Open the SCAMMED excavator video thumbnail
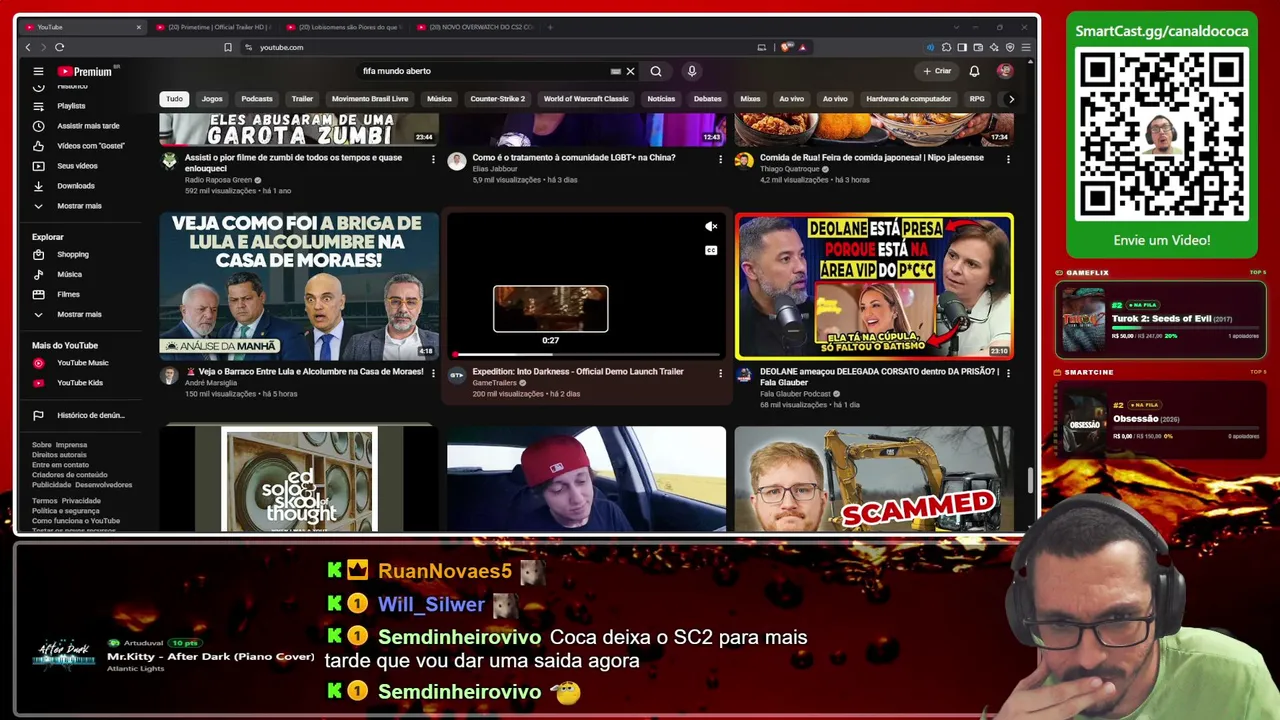The height and width of the screenshot is (720, 1280). [874, 479]
